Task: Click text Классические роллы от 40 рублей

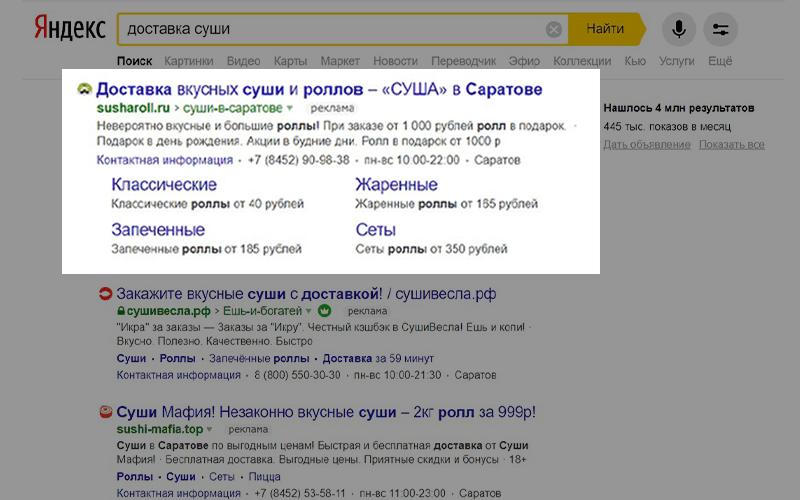Action: [208, 204]
